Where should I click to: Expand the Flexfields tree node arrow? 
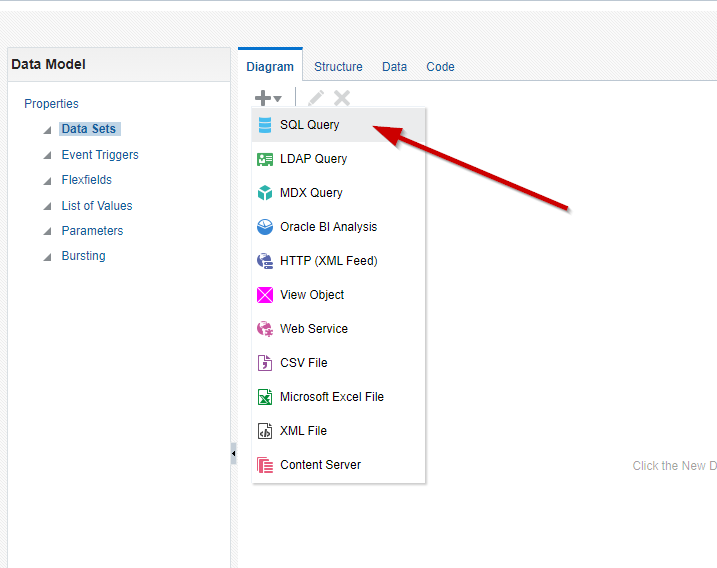pos(47,181)
